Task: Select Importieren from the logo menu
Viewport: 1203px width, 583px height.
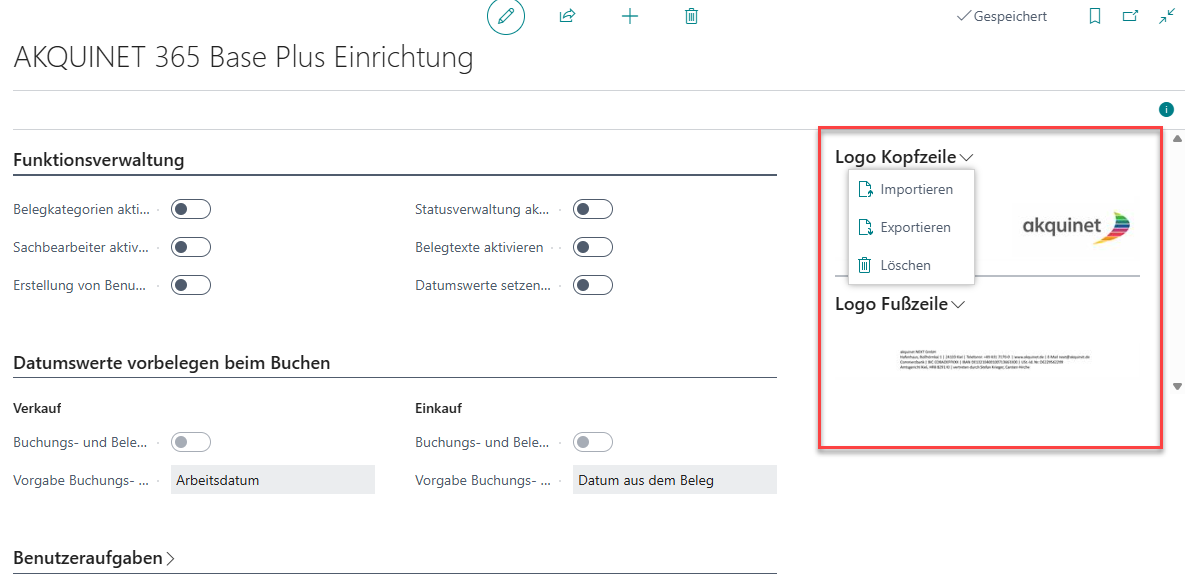Action: (x=911, y=189)
